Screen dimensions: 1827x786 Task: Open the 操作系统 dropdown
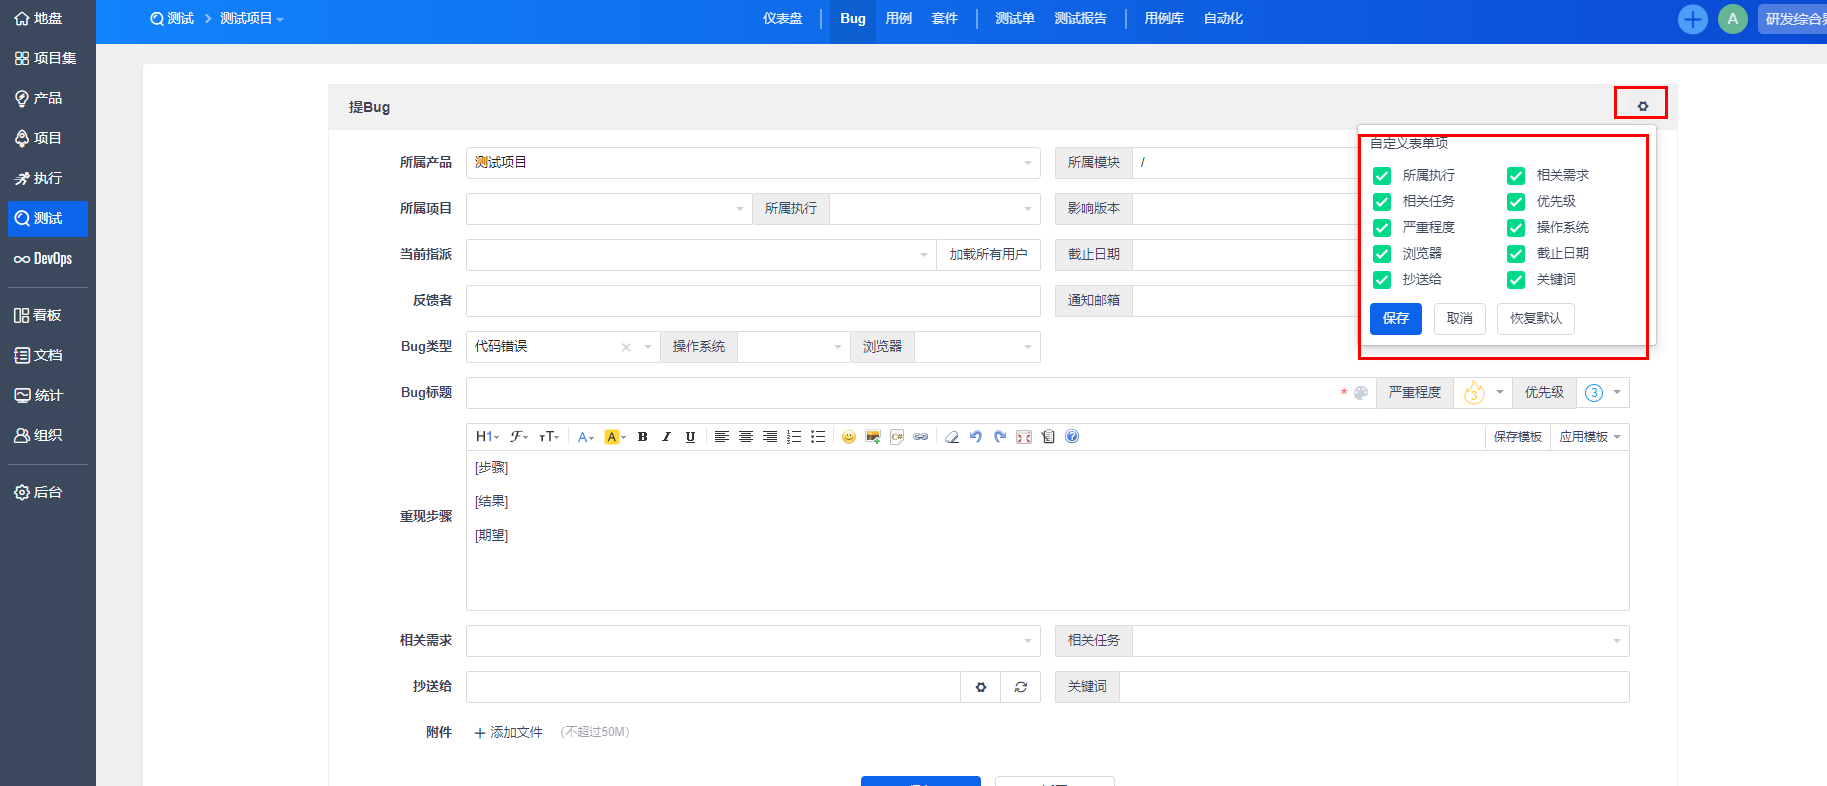point(794,347)
